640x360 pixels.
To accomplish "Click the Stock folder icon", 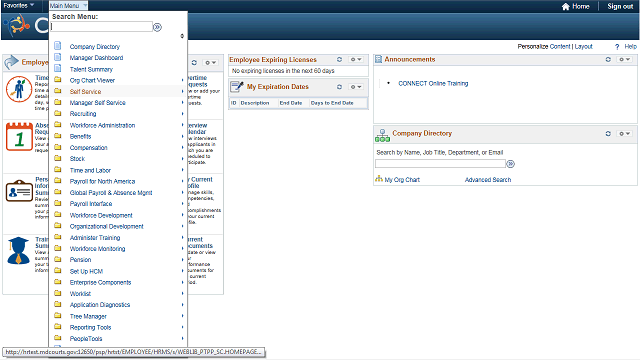I will [58, 158].
